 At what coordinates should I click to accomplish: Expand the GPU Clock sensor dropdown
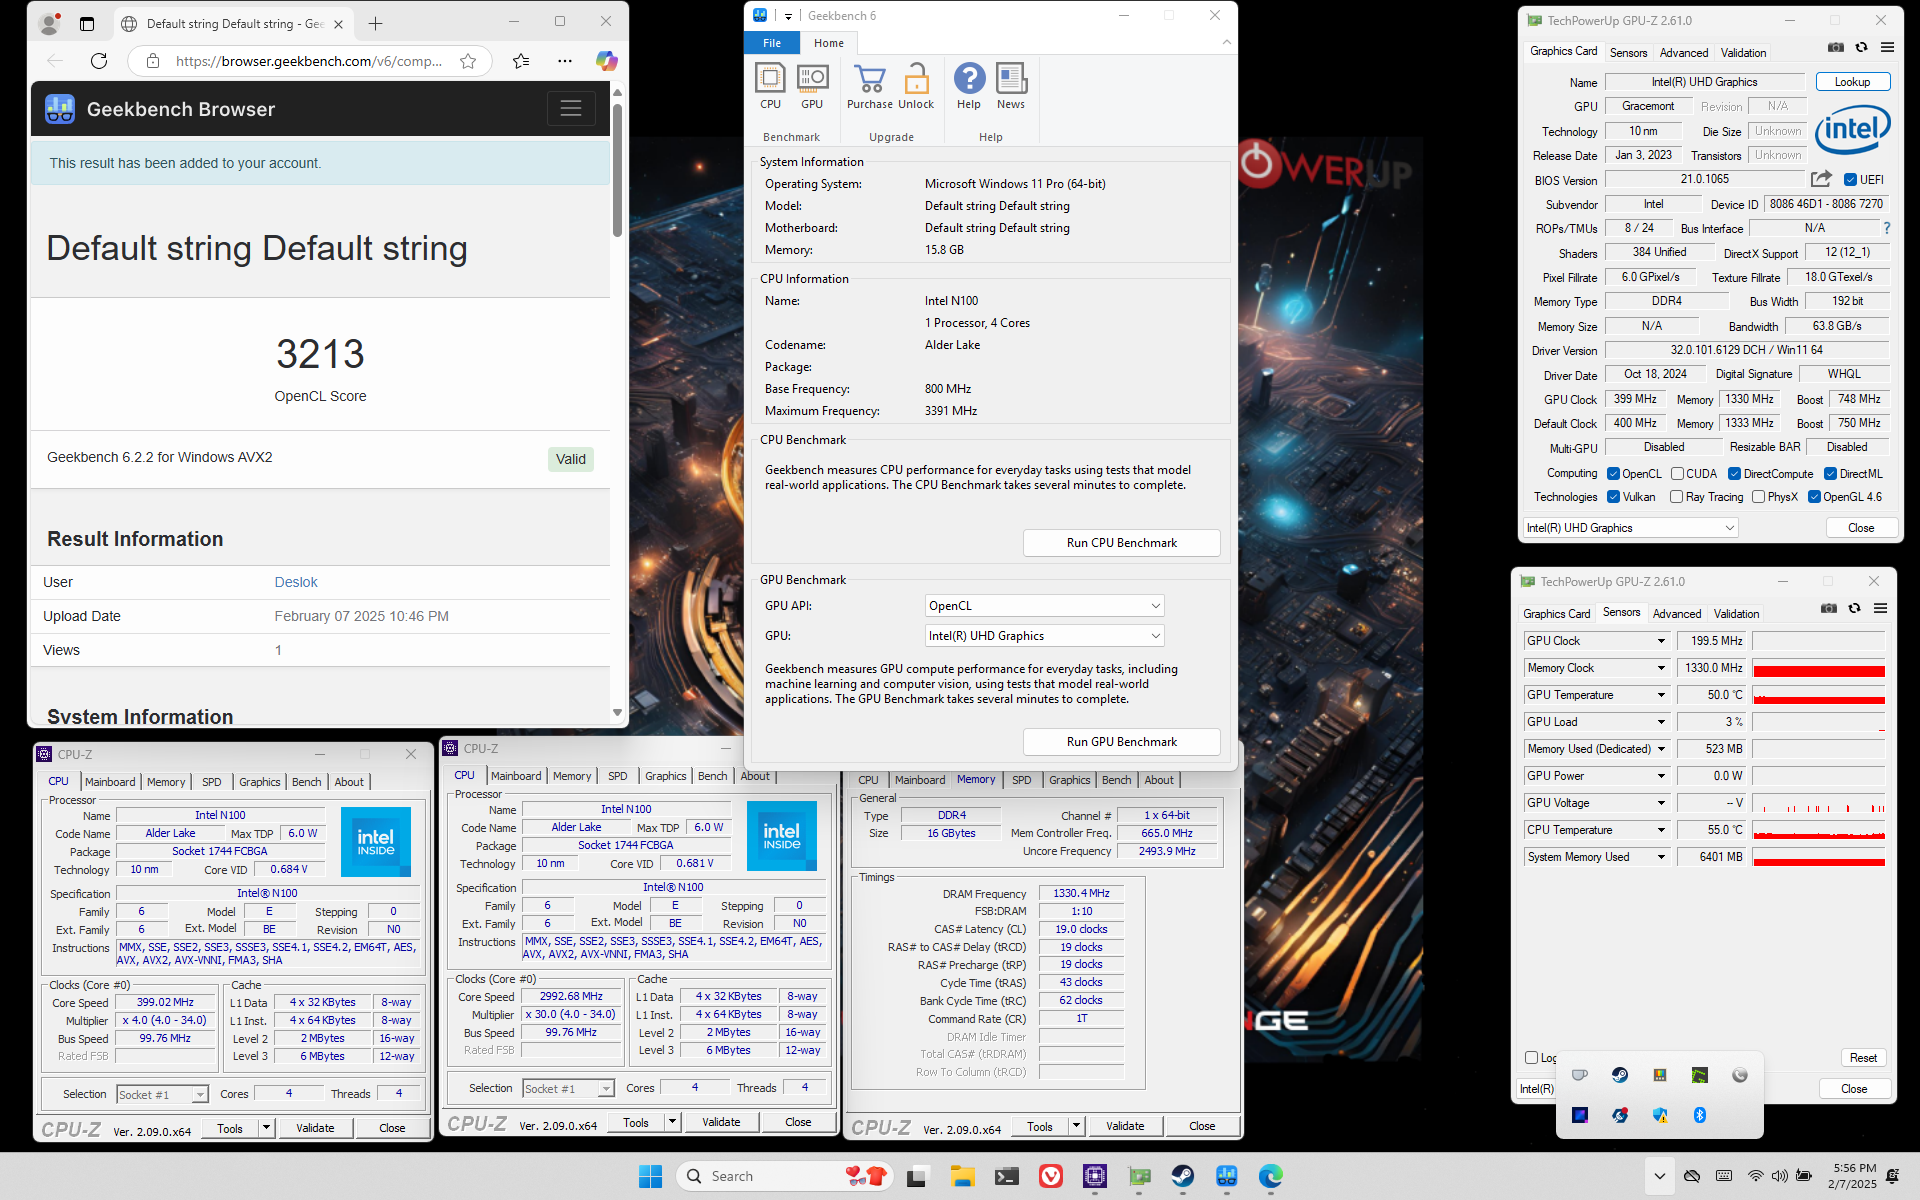(1661, 641)
